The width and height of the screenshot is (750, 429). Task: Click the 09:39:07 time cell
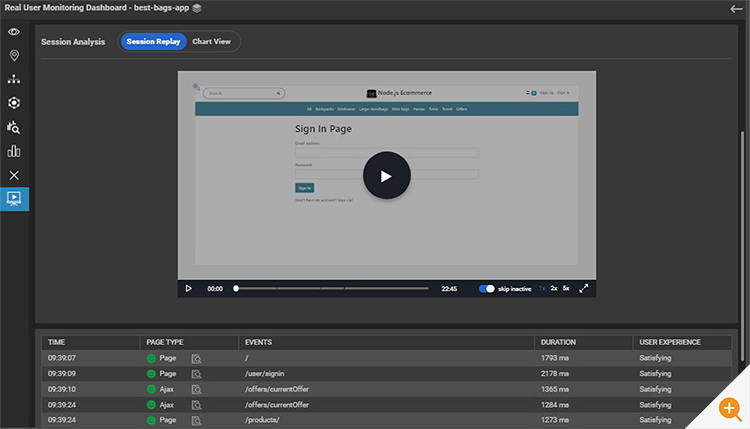click(62, 358)
